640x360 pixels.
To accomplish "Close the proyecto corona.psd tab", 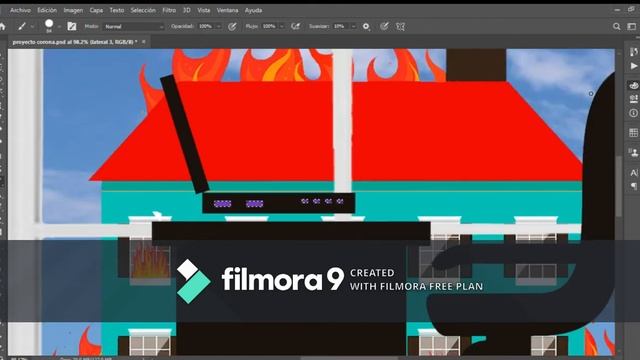I will 144,42.
